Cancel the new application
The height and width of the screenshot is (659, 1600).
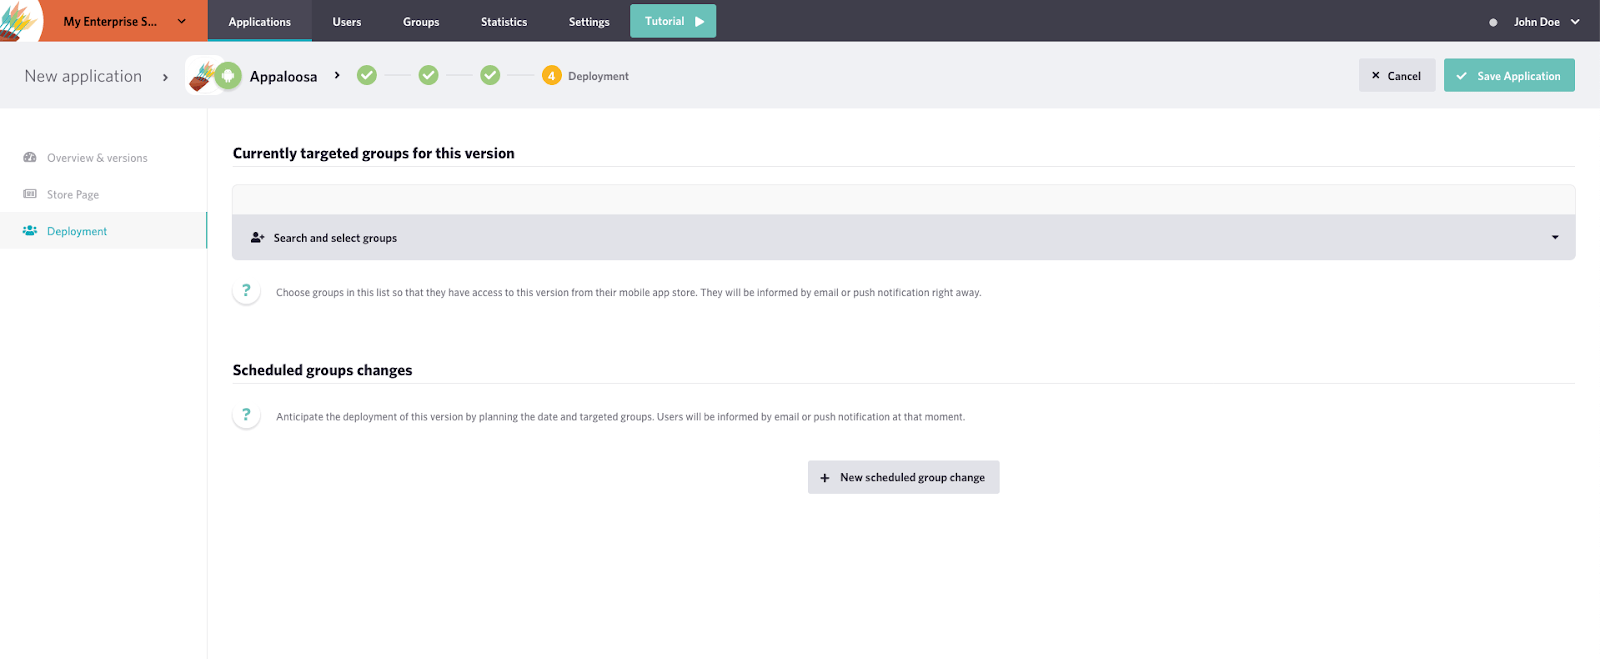1397,75
